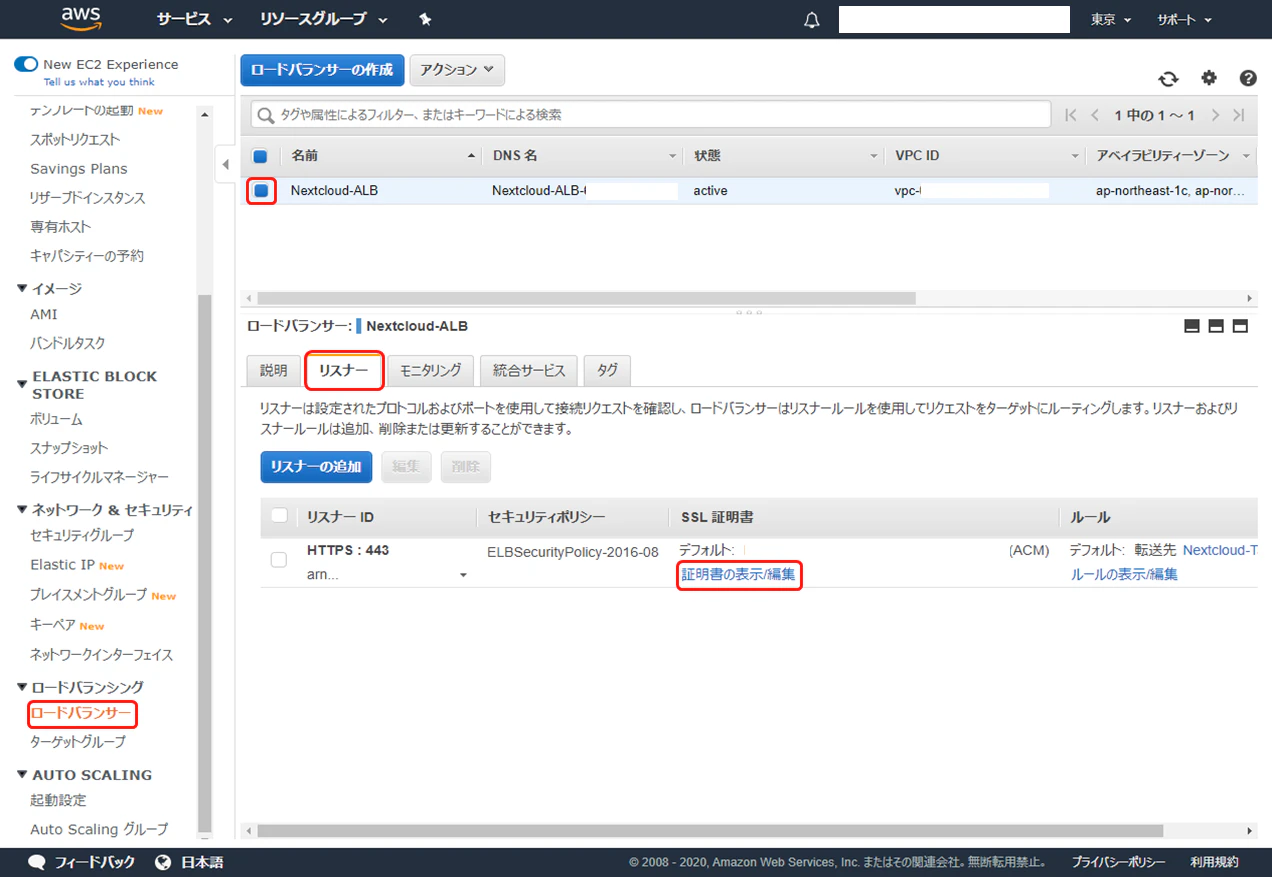Switch to the モニタリング tab
Screen dimensions: 1272x877
tap(430, 371)
